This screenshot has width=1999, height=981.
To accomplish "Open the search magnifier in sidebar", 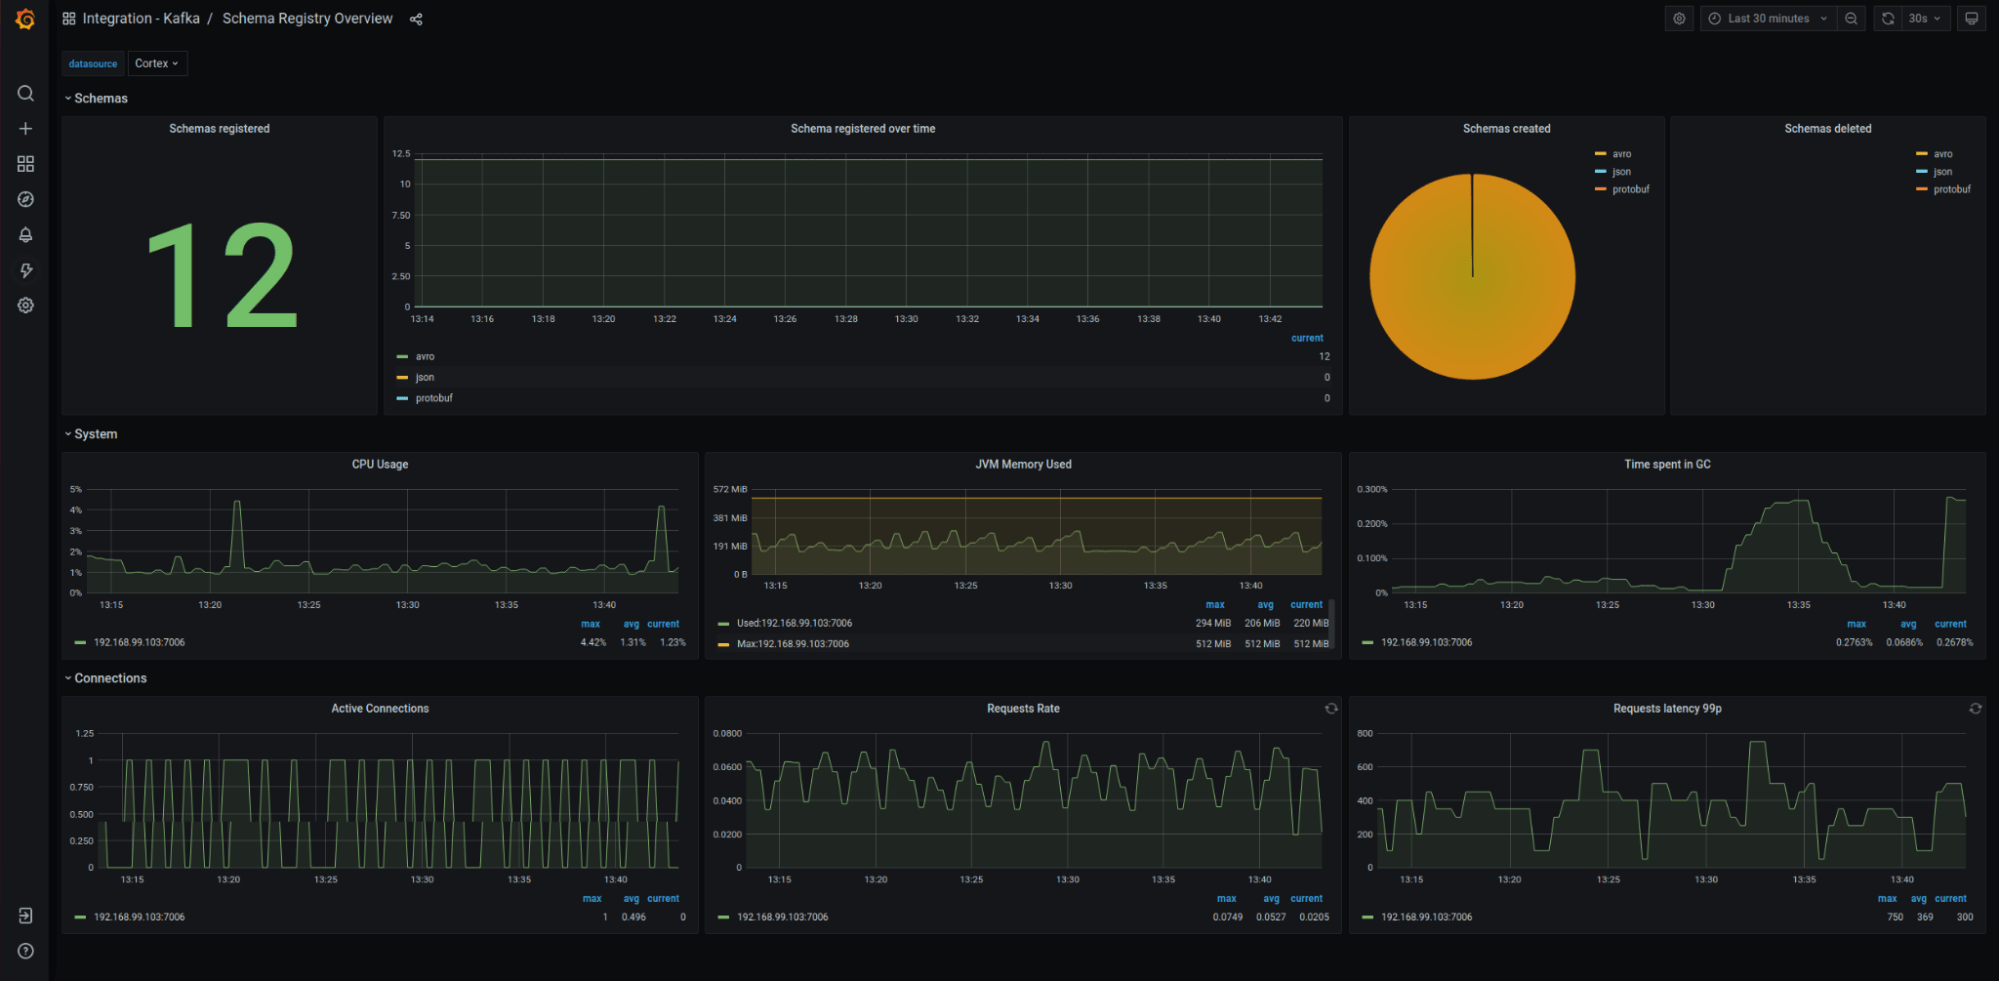I will tap(26, 93).
